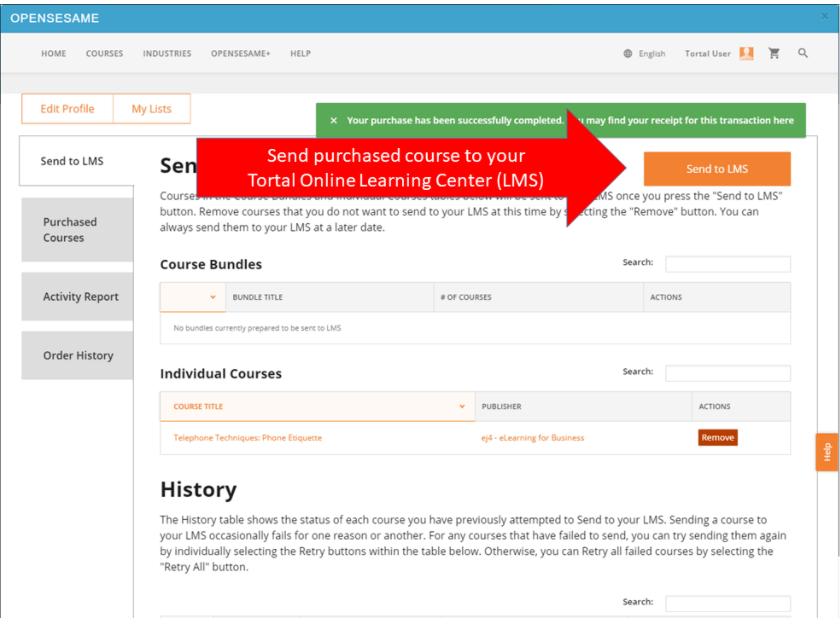Click the globe language icon

pos(627,54)
